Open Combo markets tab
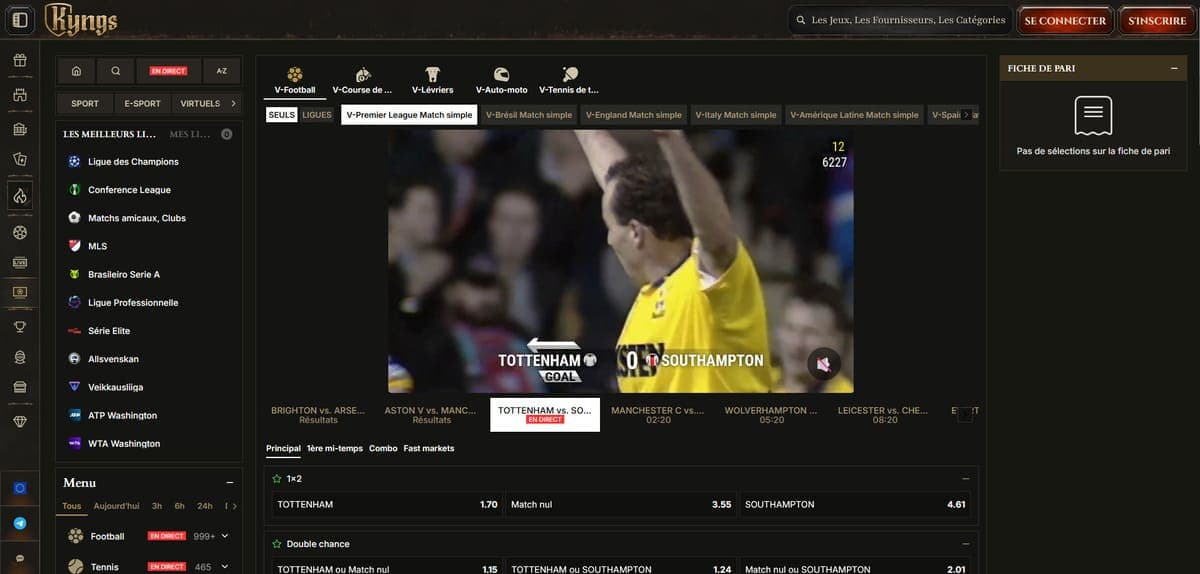This screenshot has height=574, width=1200. click(x=383, y=448)
